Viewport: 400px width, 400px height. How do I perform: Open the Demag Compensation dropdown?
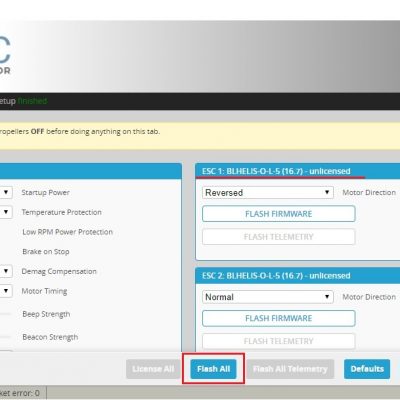[6, 271]
